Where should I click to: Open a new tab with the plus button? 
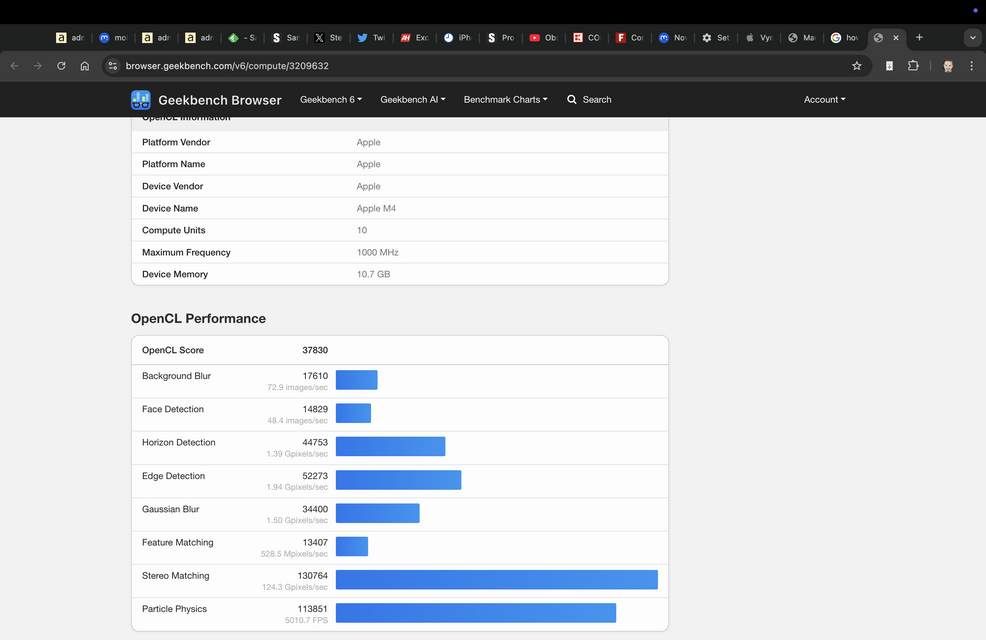click(x=919, y=37)
